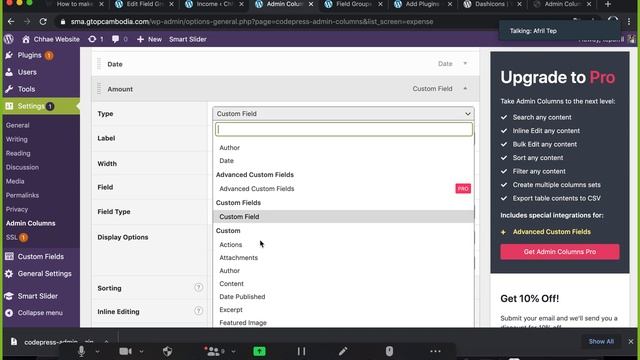Click Inline Editing help question mark
640x360 pixels.
tap(198, 311)
